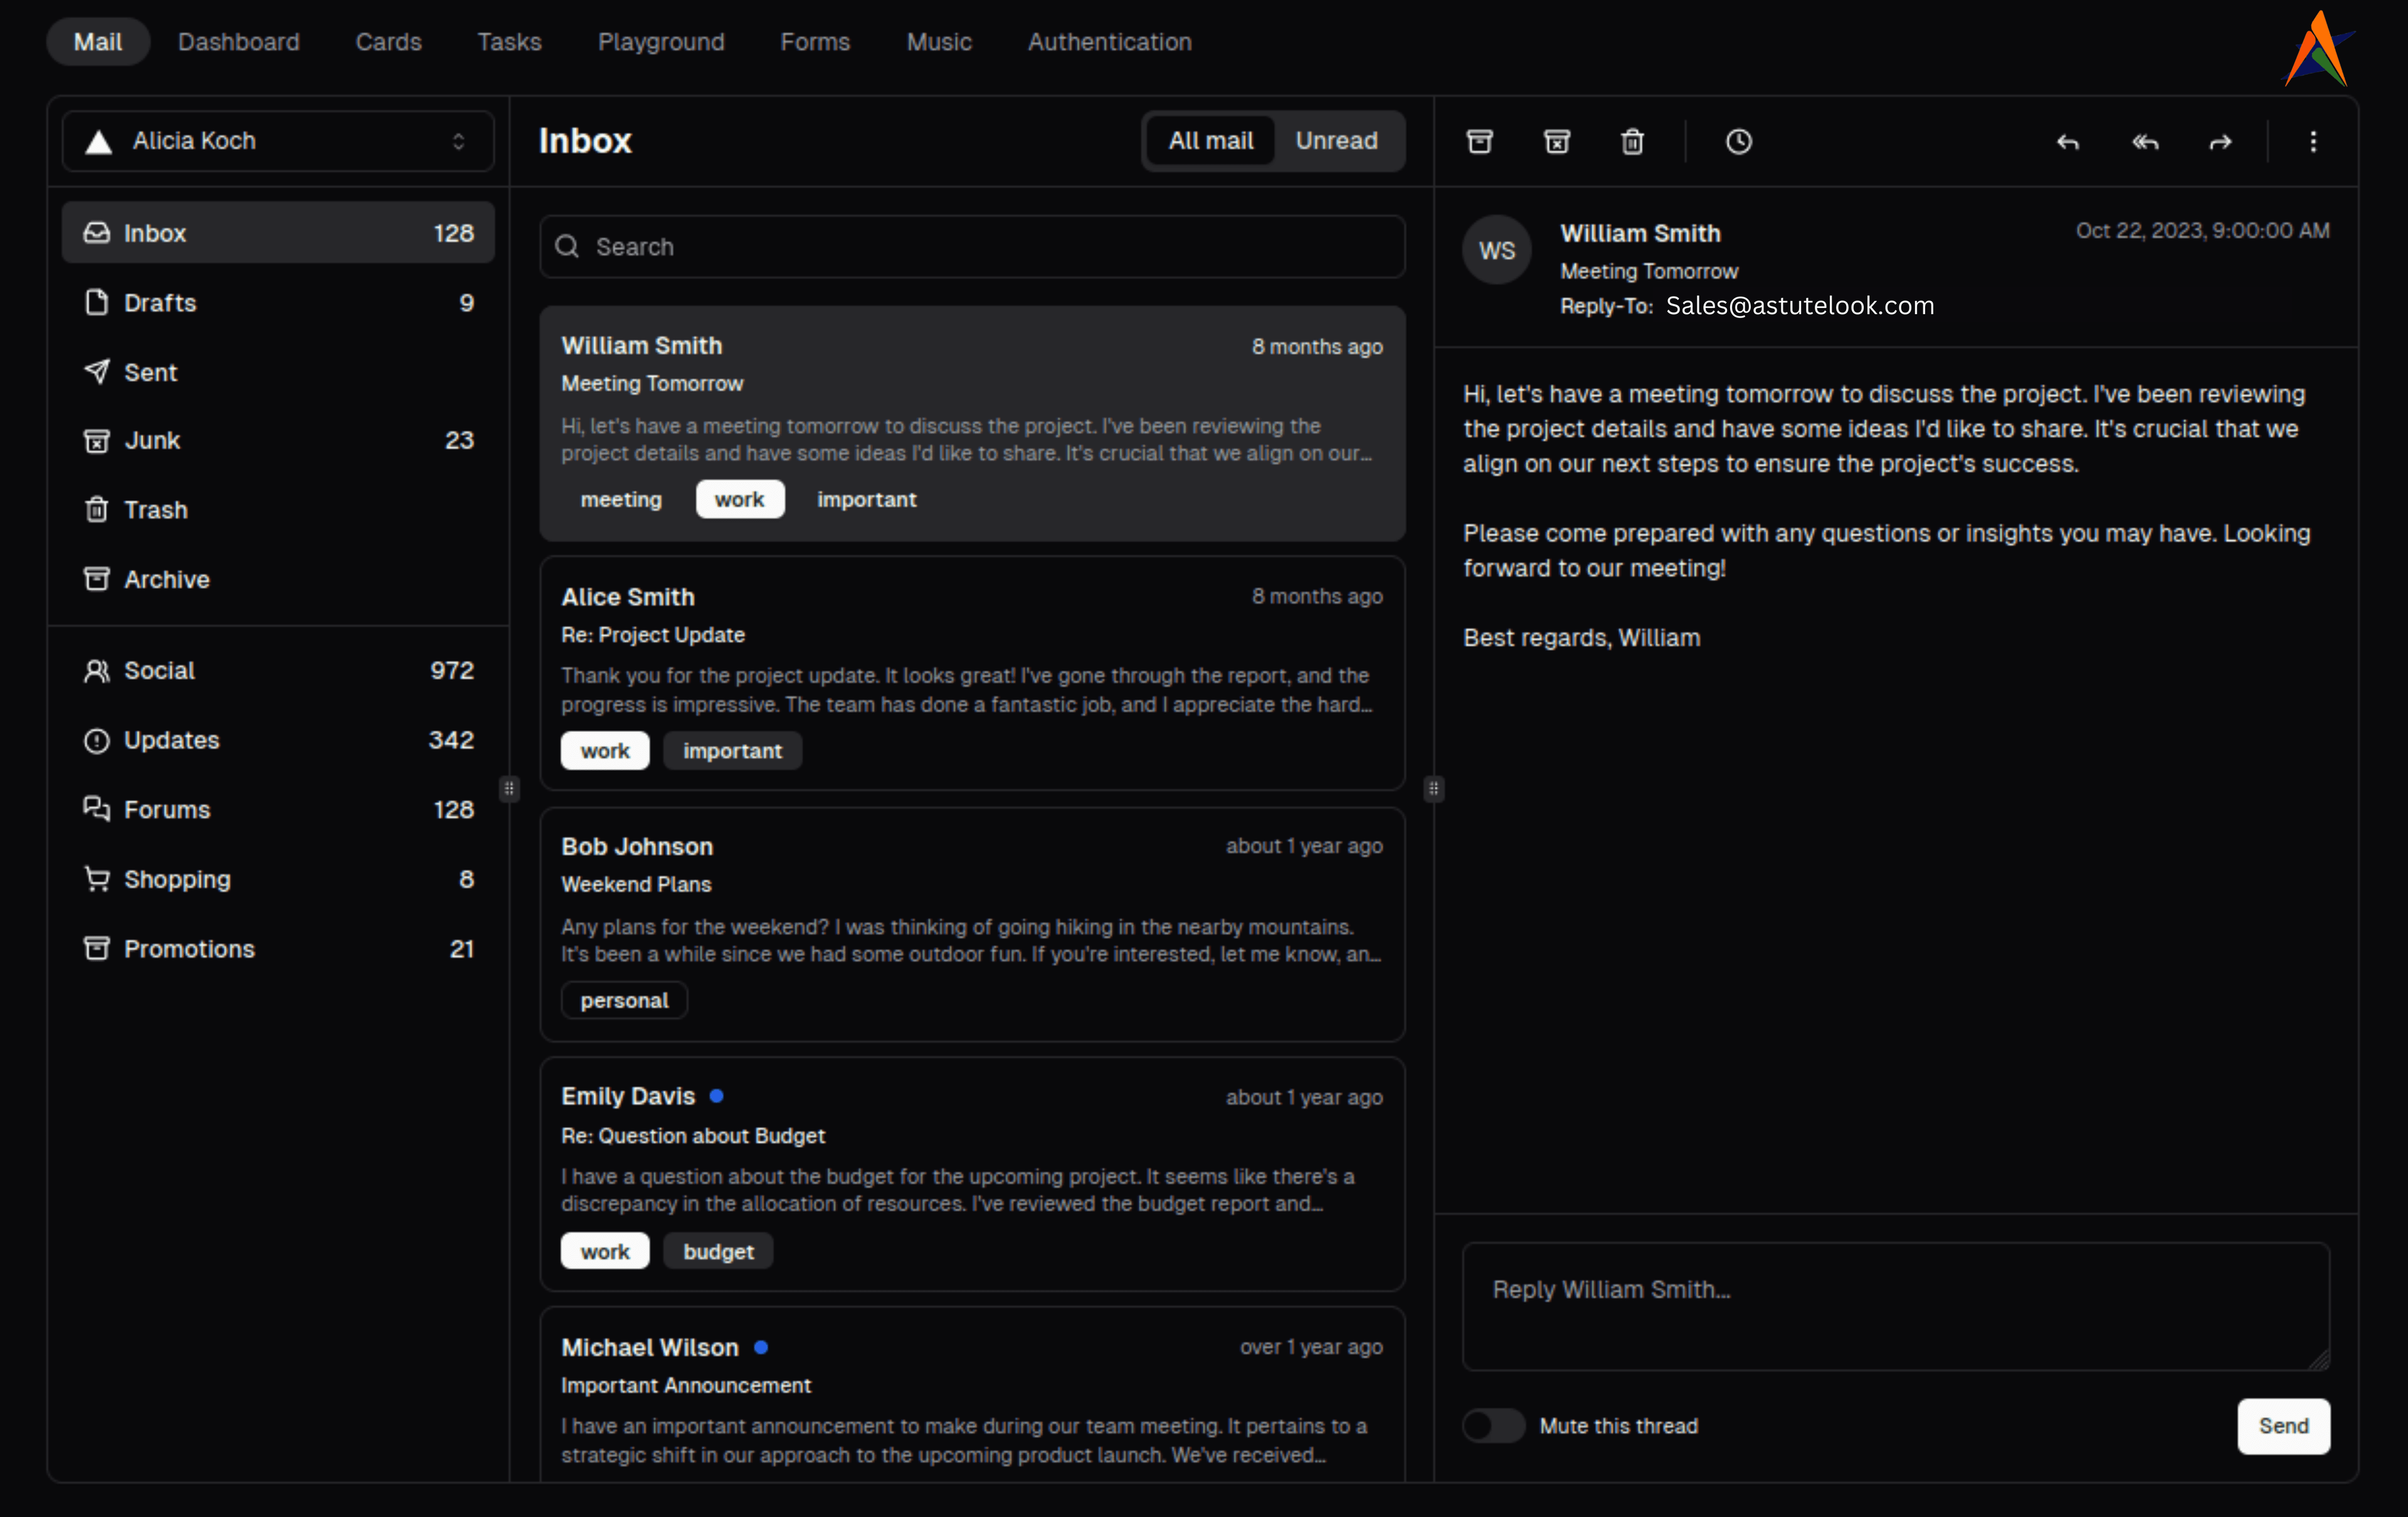Screen dimensions: 2408x1517
Task: Delete the email with the trash icon
Action: (x=1632, y=141)
